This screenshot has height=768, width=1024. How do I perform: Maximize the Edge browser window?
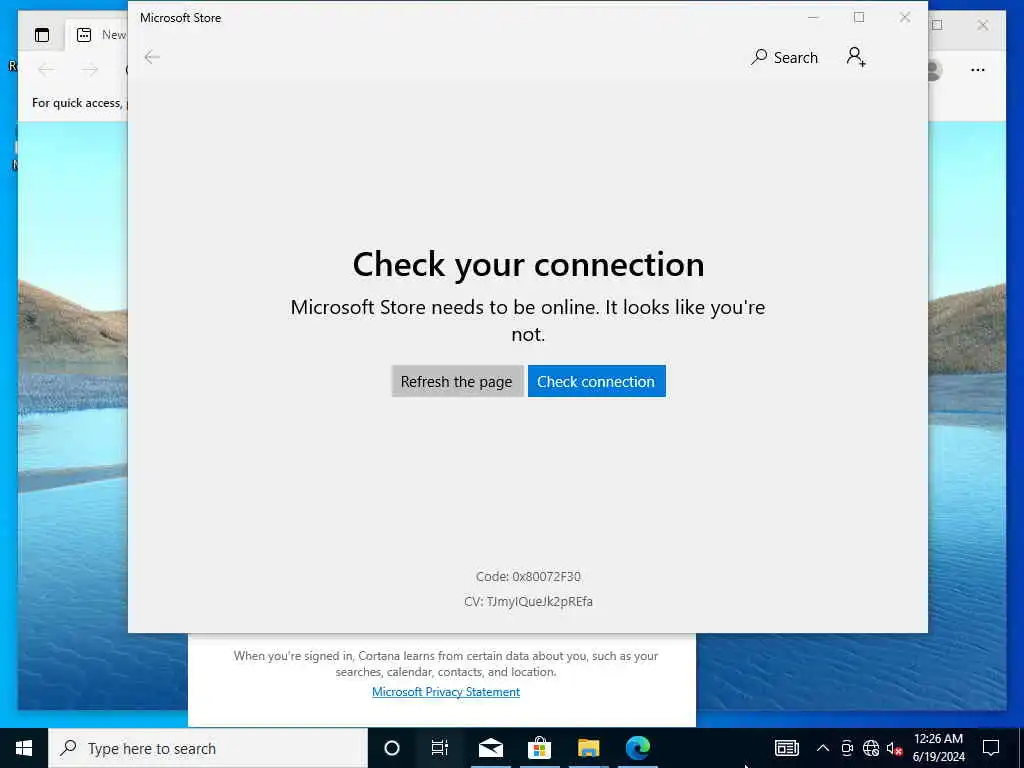point(938,25)
